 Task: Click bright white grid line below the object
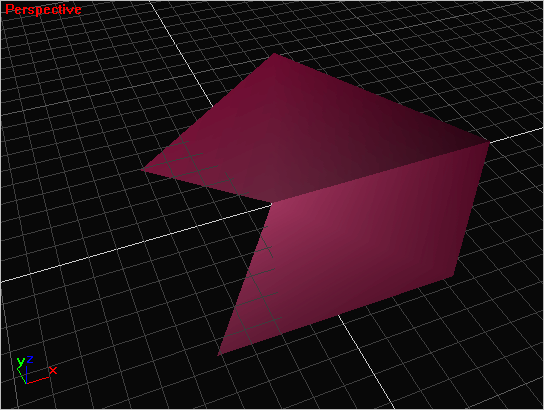tap(366, 362)
